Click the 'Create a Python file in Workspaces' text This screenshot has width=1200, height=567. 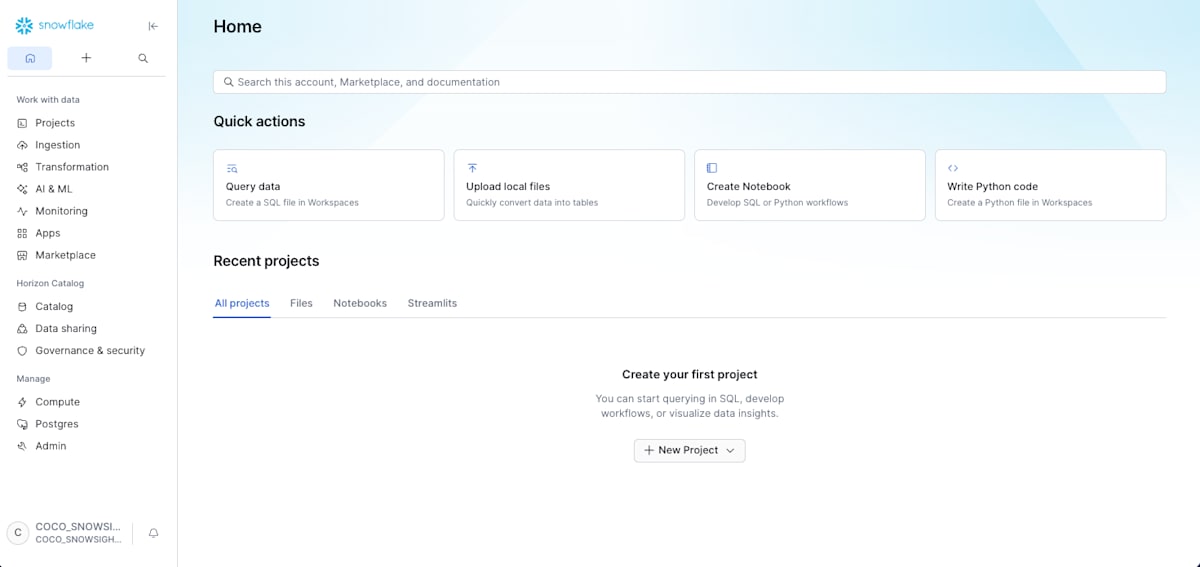[1020, 203]
